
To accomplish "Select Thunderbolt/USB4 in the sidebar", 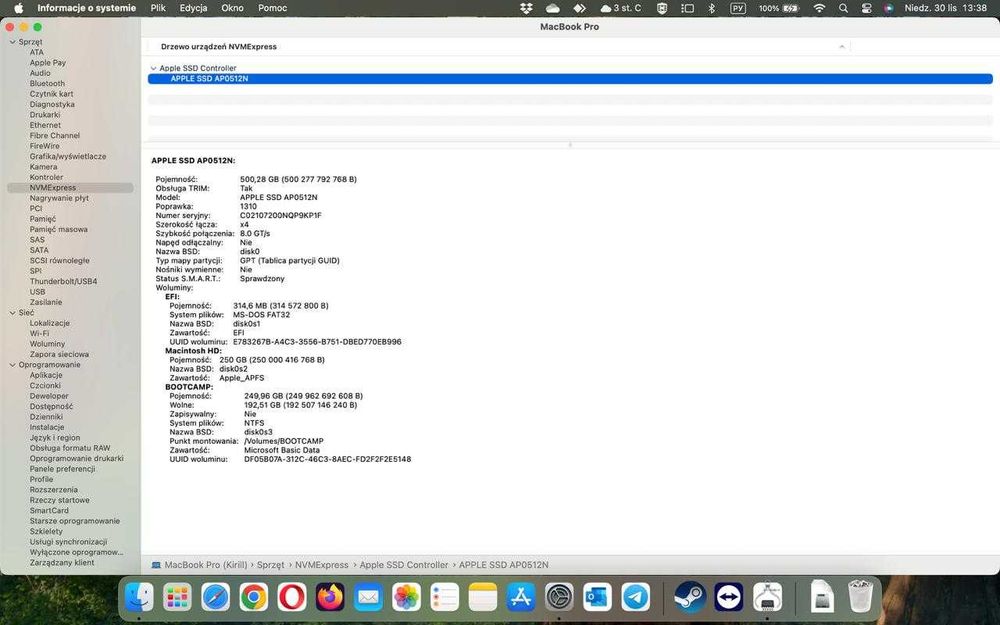I will [x=63, y=281].
